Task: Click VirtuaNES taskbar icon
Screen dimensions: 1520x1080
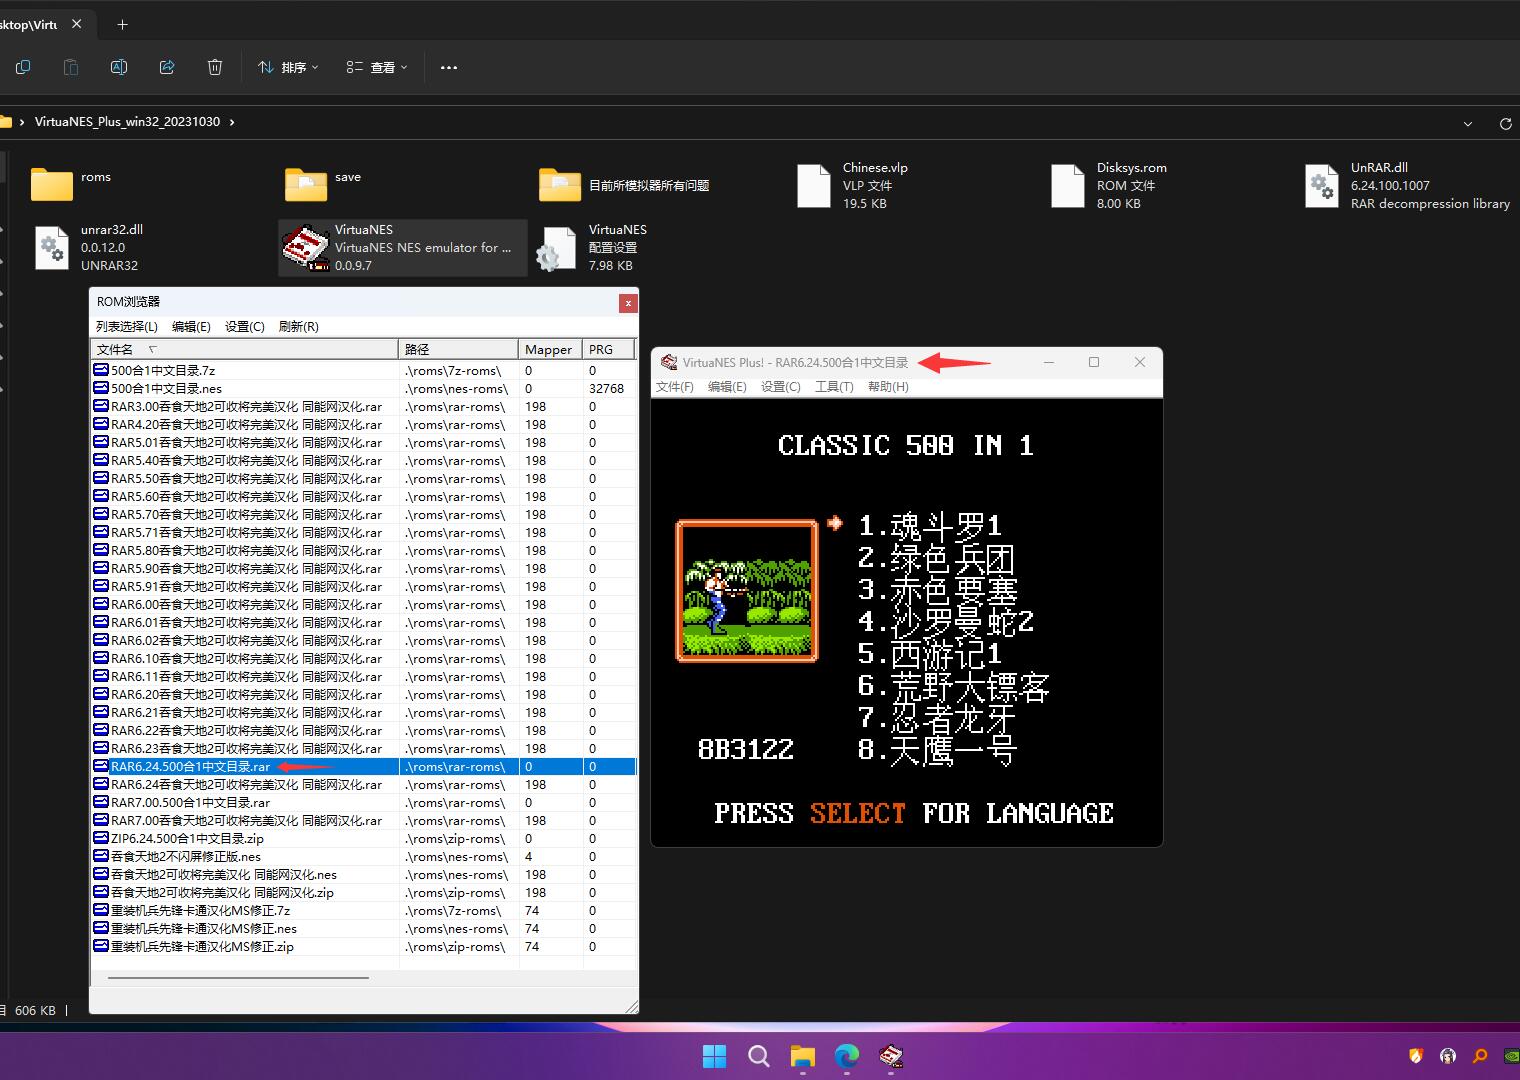Action: 891,1056
